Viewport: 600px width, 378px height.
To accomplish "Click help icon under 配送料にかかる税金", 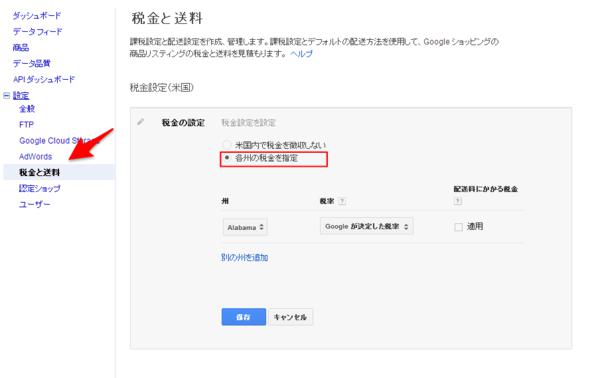I will (x=457, y=200).
